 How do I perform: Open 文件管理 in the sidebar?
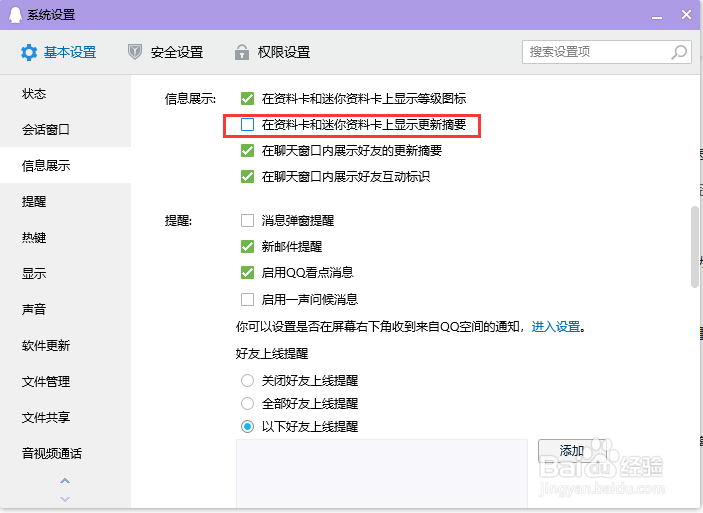[x=65, y=381]
